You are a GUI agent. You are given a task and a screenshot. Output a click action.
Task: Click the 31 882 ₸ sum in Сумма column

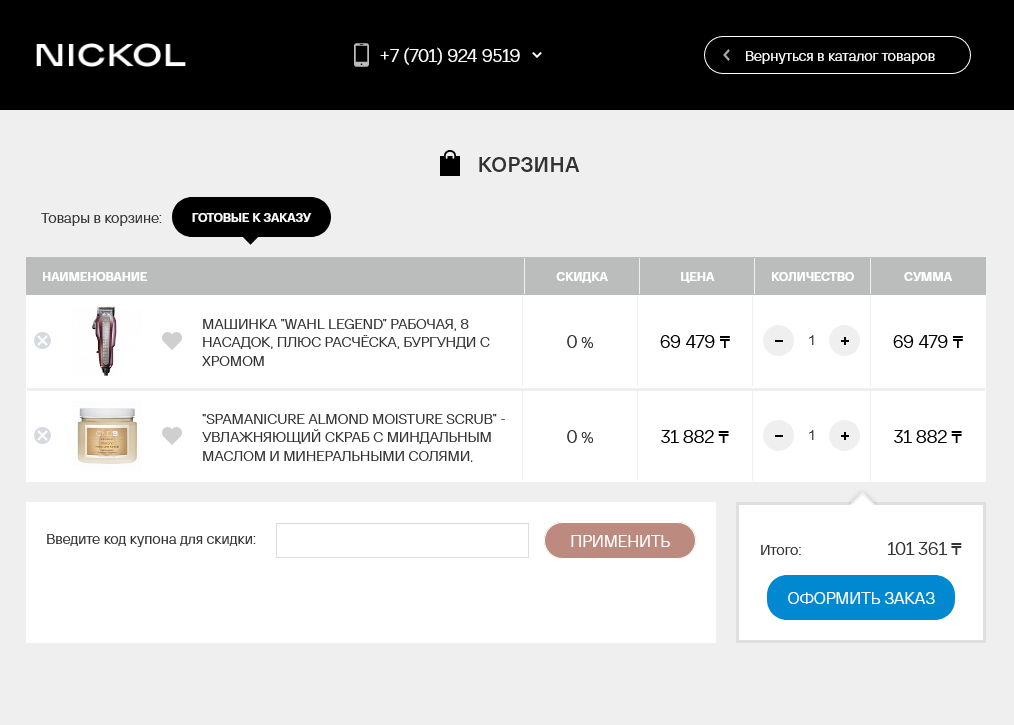tap(927, 437)
